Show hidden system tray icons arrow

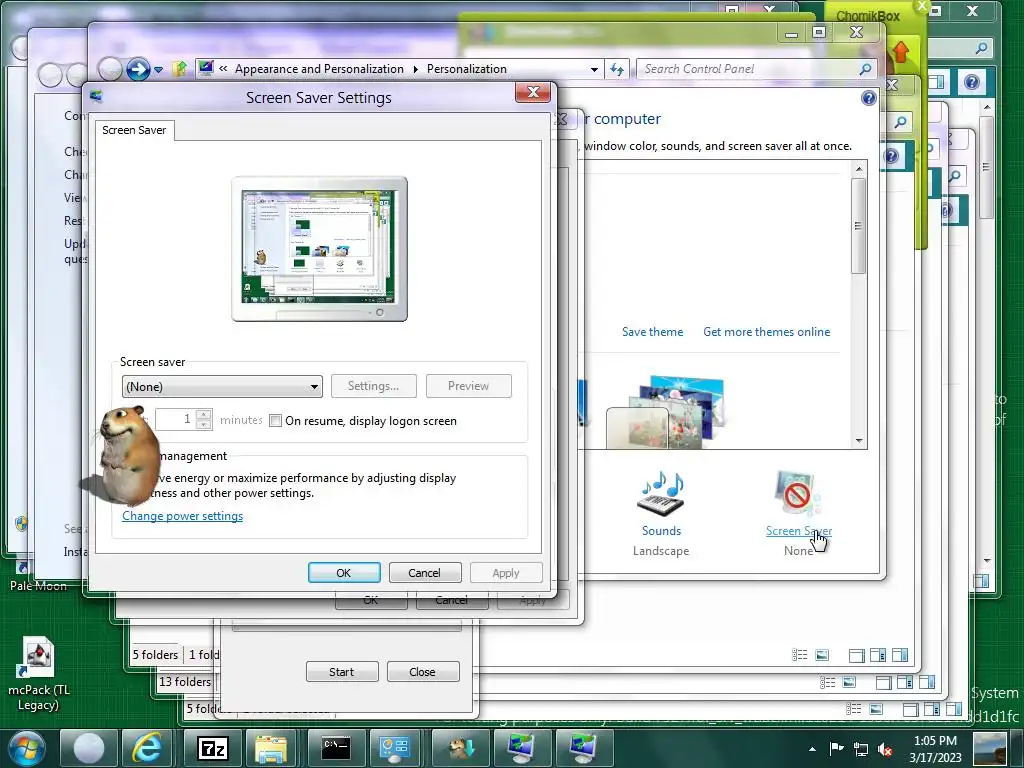[x=812, y=749]
